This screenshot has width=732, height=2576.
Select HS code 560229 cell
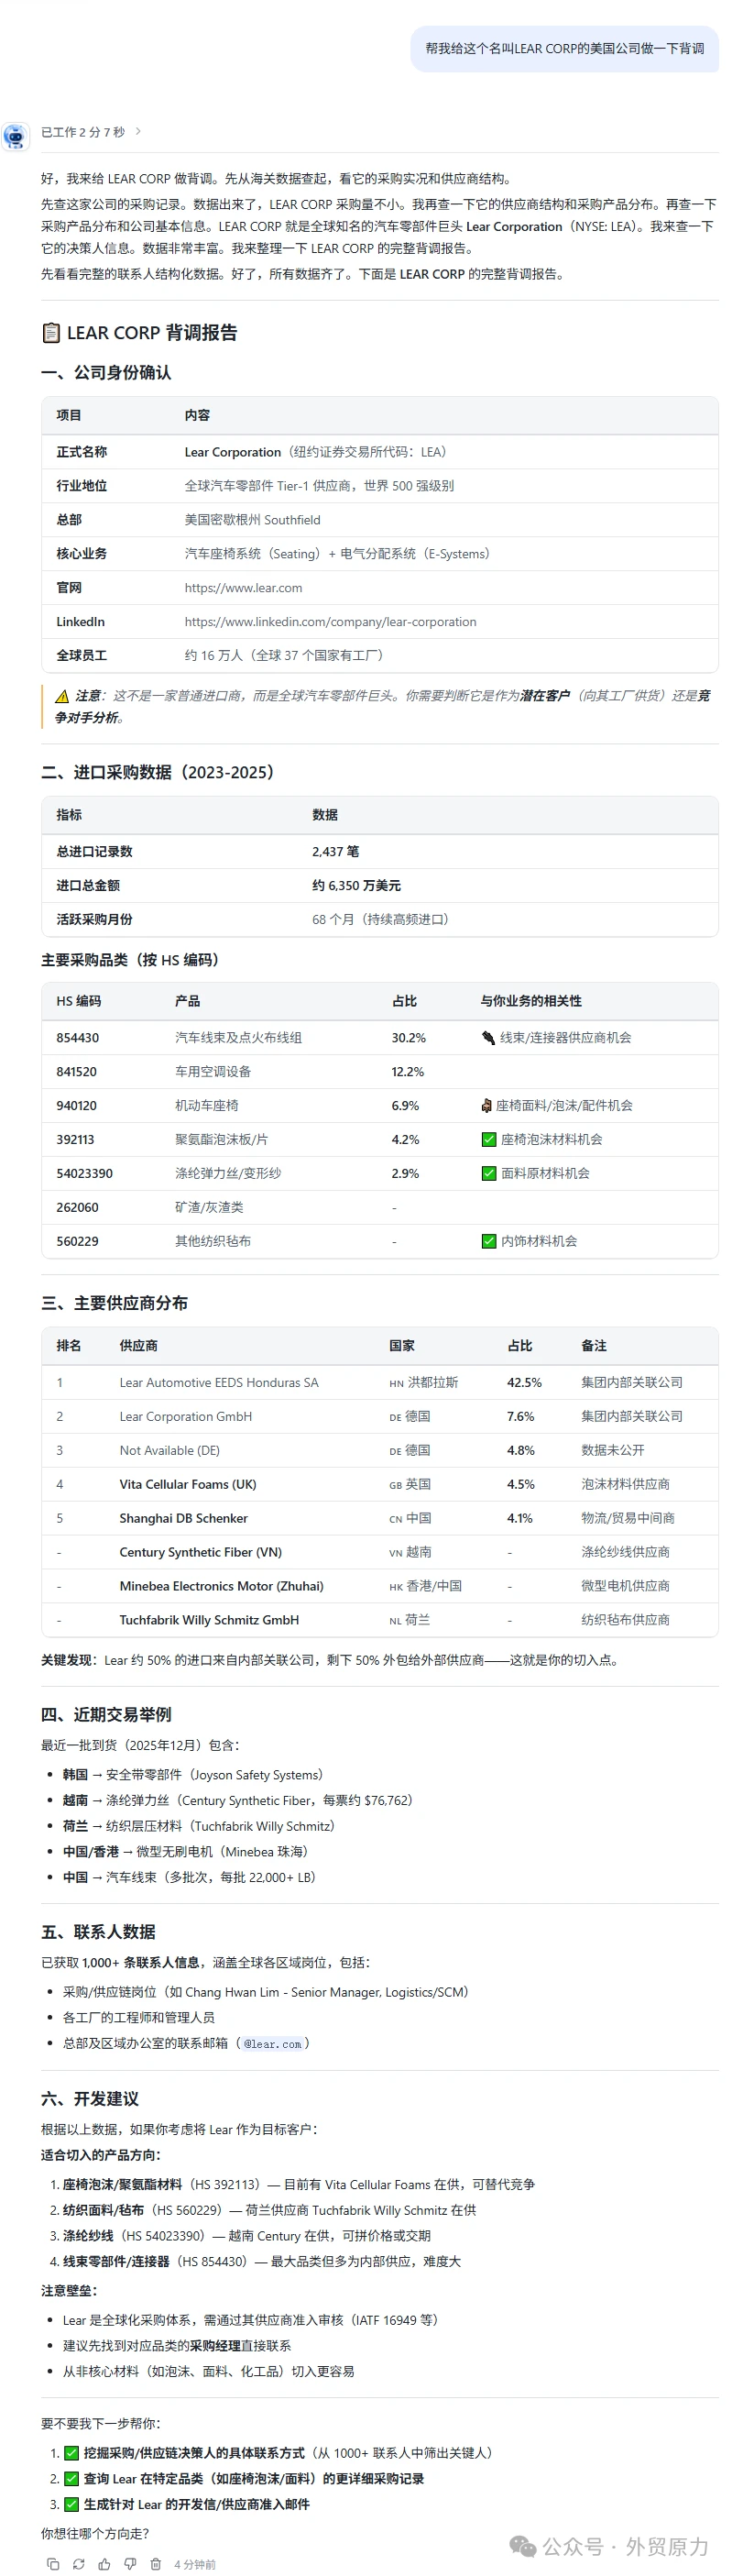point(77,1242)
